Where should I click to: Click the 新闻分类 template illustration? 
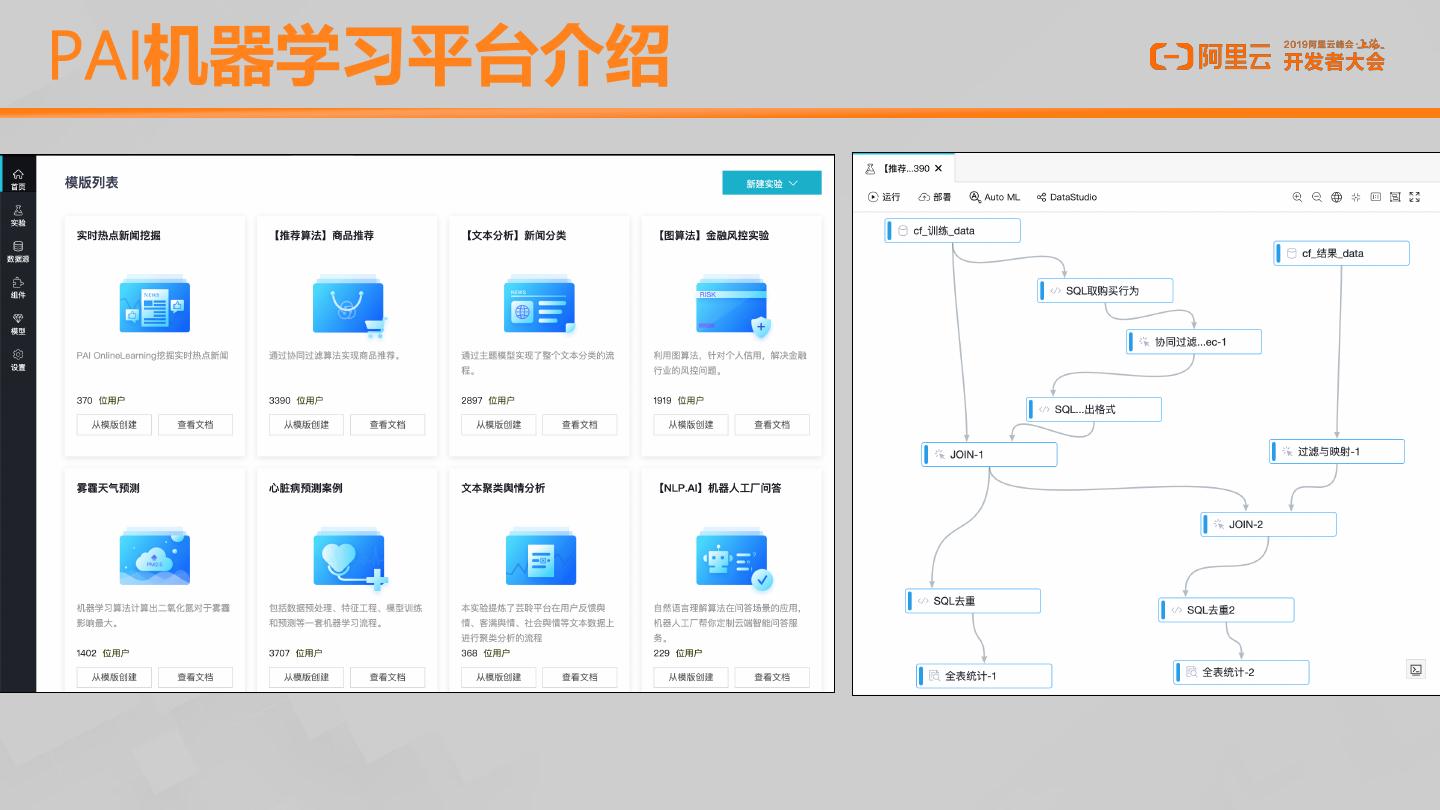540,305
